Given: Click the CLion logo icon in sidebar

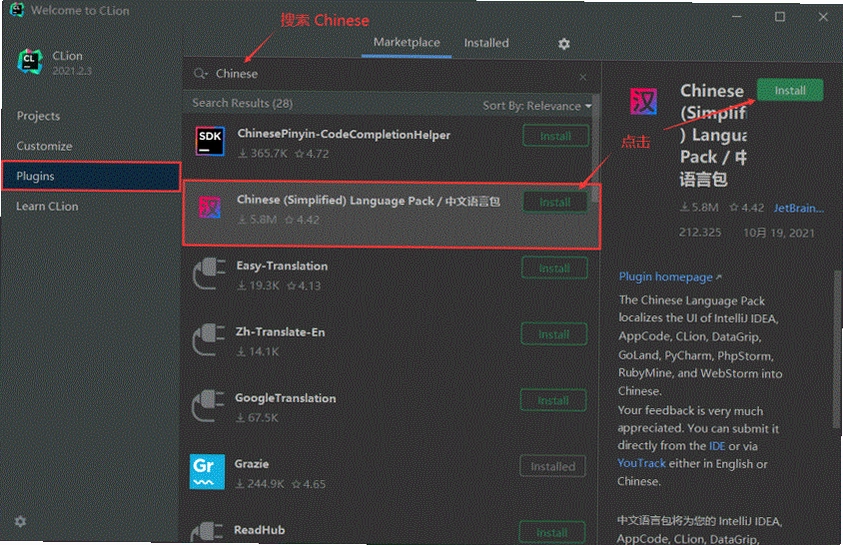Looking at the screenshot, I should [x=30, y=61].
